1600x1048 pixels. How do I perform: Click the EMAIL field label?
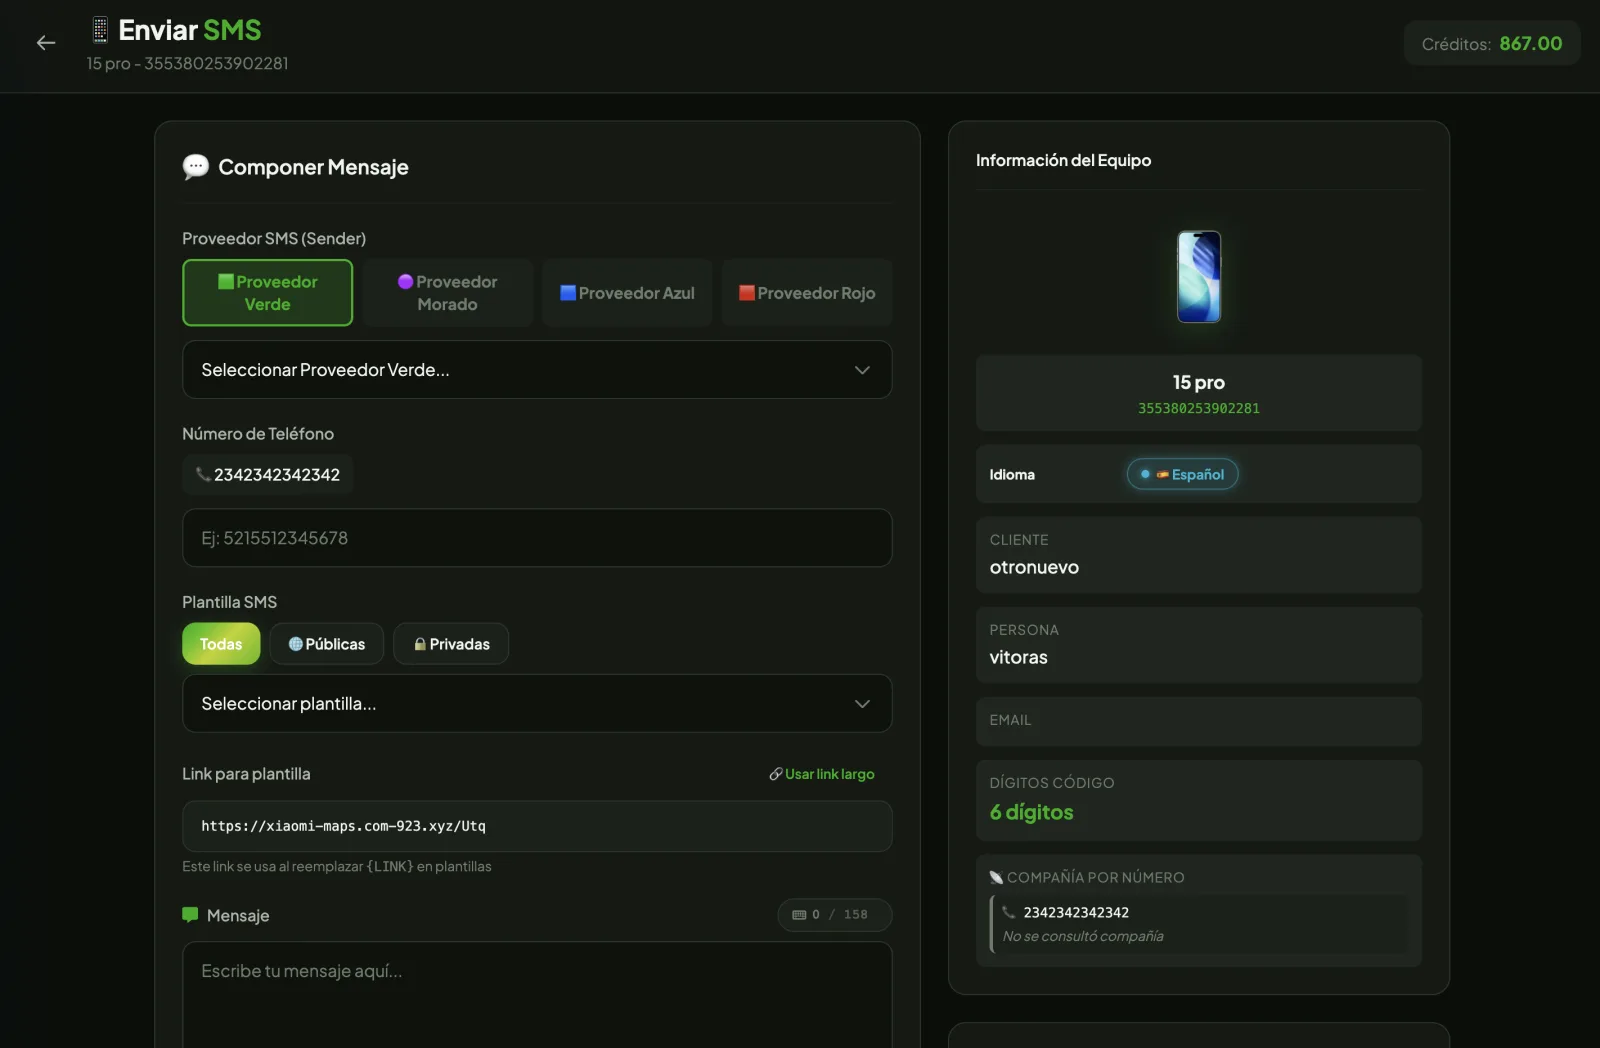(1010, 720)
